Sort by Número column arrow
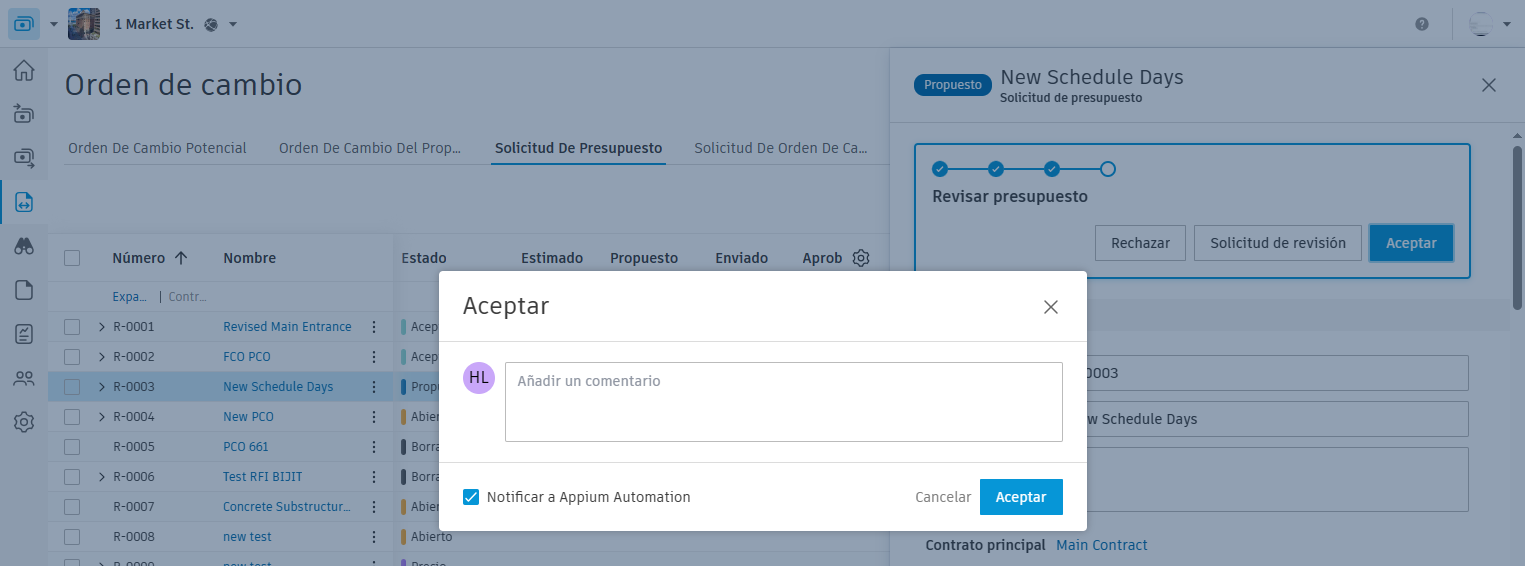The height and width of the screenshot is (566, 1525). pyautogui.click(x=181, y=258)
